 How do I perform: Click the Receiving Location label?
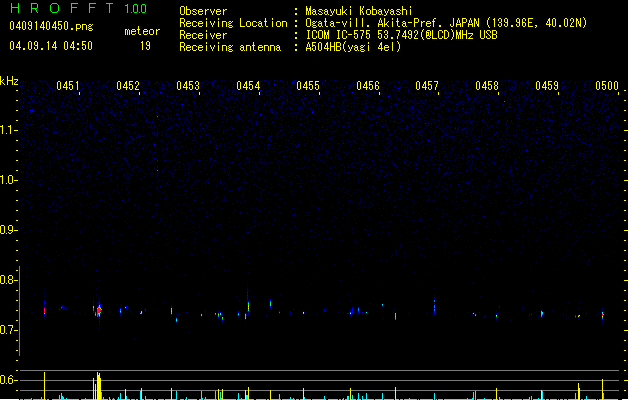tap(233, 23)
